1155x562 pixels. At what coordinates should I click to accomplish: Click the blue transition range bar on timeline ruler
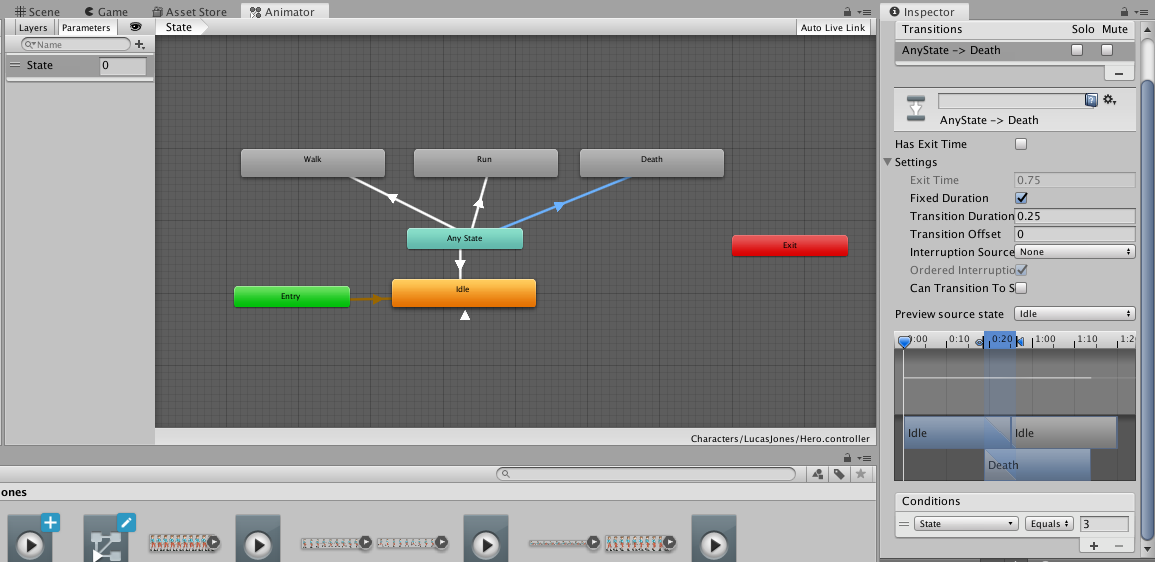click(1000, 340)
